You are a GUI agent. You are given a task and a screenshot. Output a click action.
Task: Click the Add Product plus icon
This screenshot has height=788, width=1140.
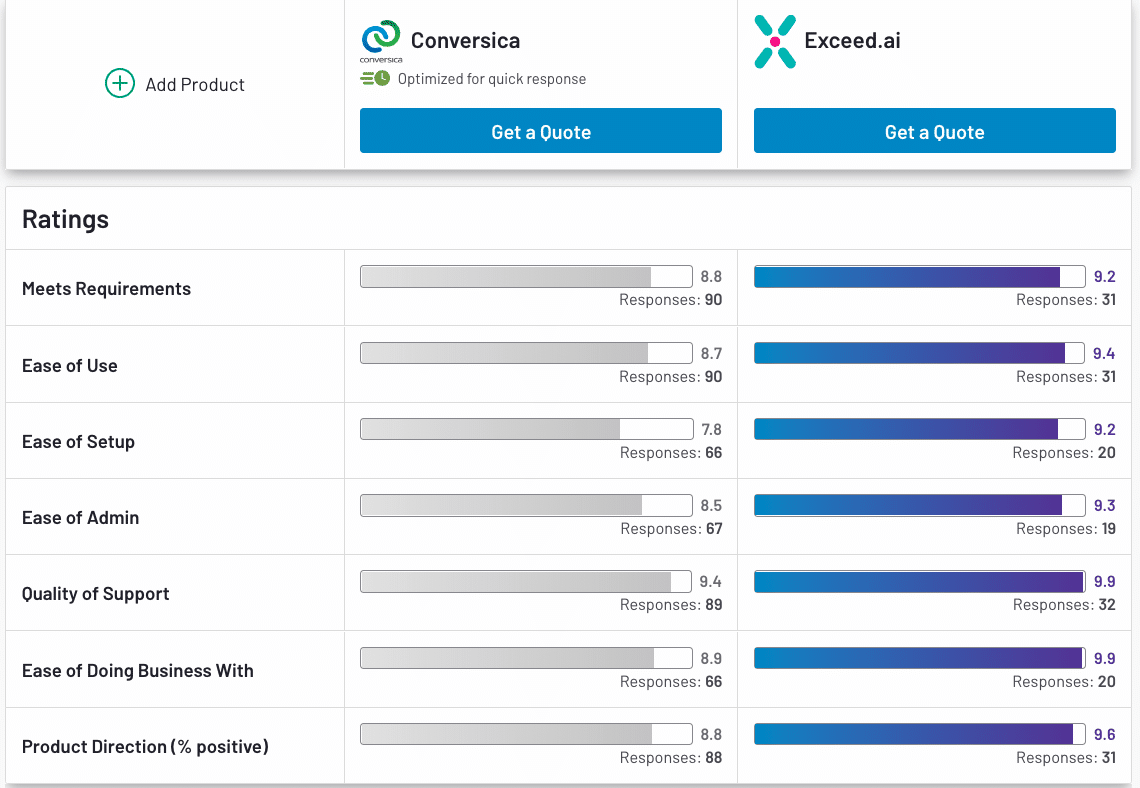(x=120, y=84)
